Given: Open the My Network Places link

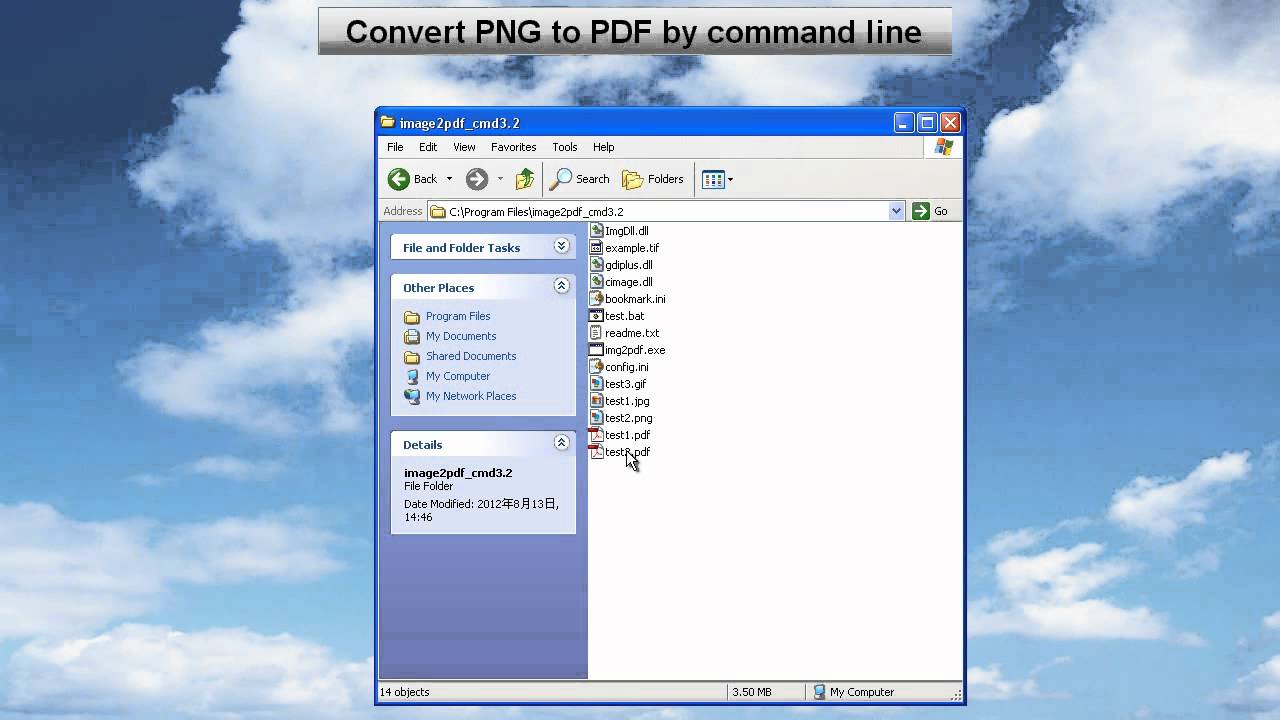Looking at the screenshot, I should [471, 396].
